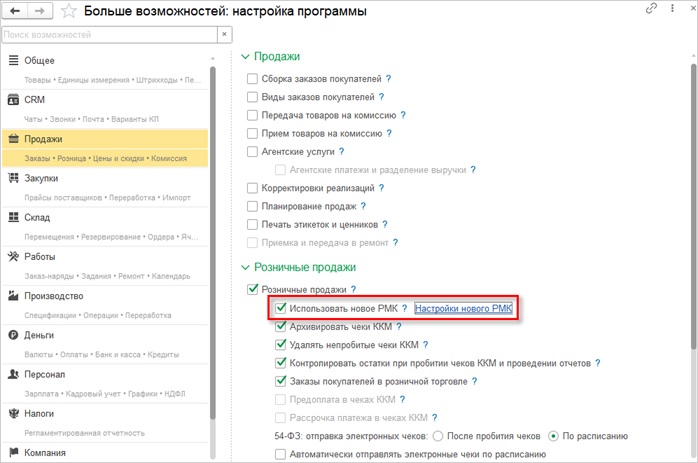Screen dimensions: 698x463
Task: Add page to favorites with star icon
Action: point(69,11)
